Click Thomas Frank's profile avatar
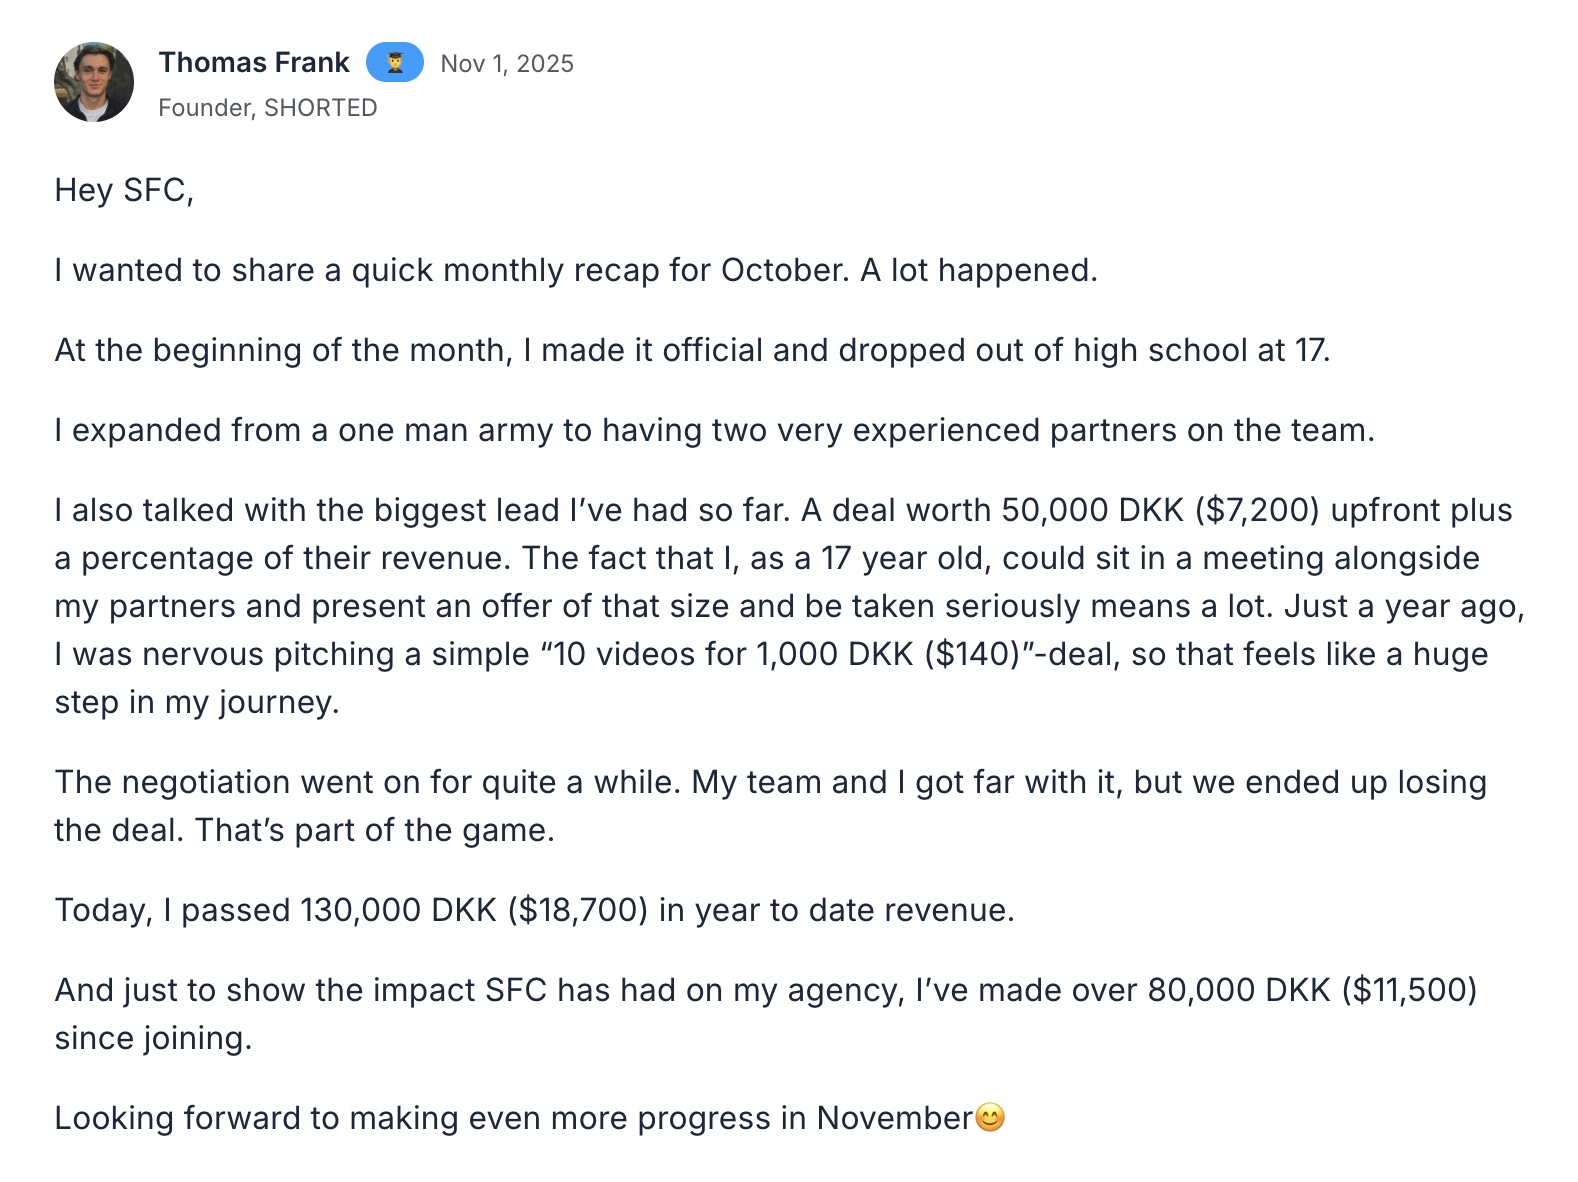This screenshot has width=1578, height=1182. pyautogui.click(x=94, y=82)
